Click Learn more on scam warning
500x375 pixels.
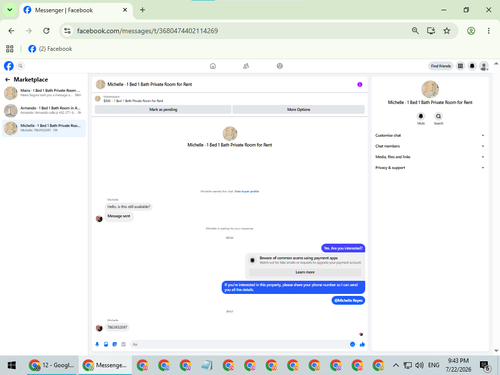[x=305, y=272]
